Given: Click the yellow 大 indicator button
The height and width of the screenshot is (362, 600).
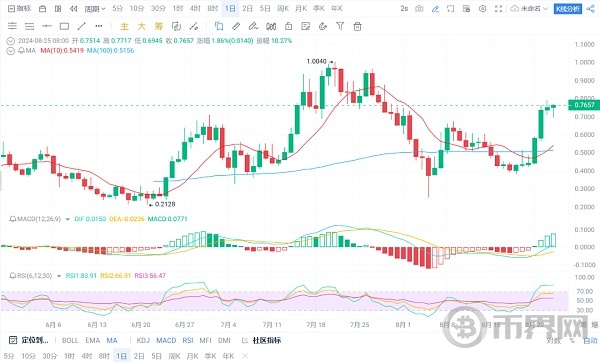Looking at the screenshot, I should point(142,26).
